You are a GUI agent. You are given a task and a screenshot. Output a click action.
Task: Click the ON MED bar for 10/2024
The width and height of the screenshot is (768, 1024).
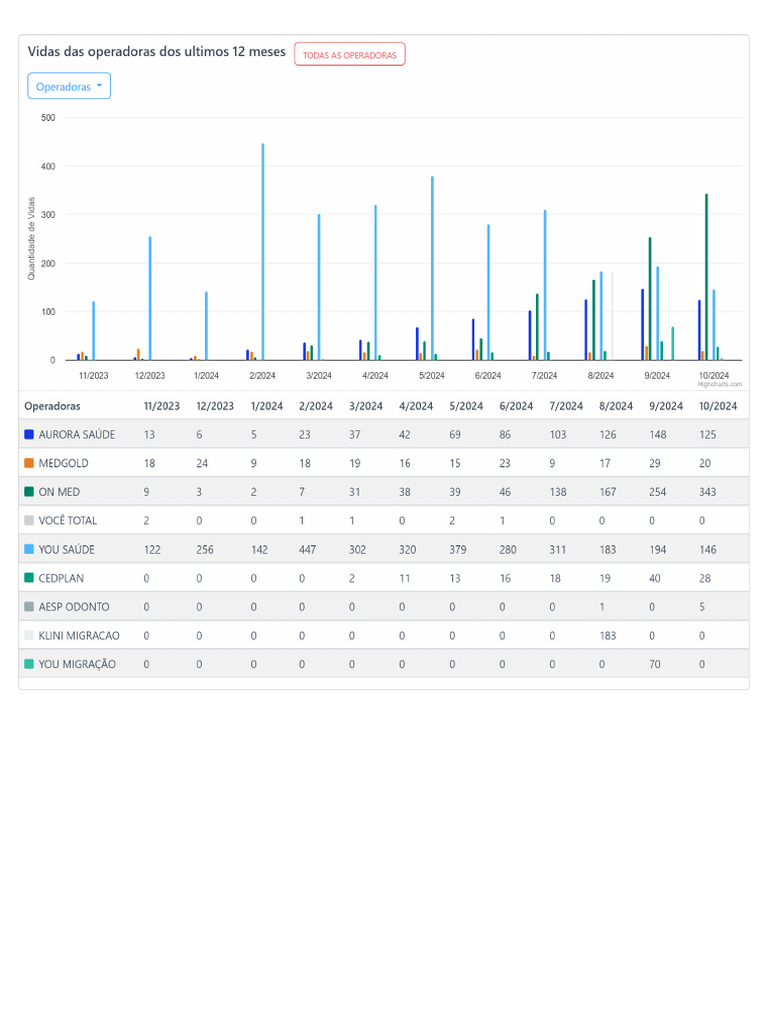tap(707, 277)
